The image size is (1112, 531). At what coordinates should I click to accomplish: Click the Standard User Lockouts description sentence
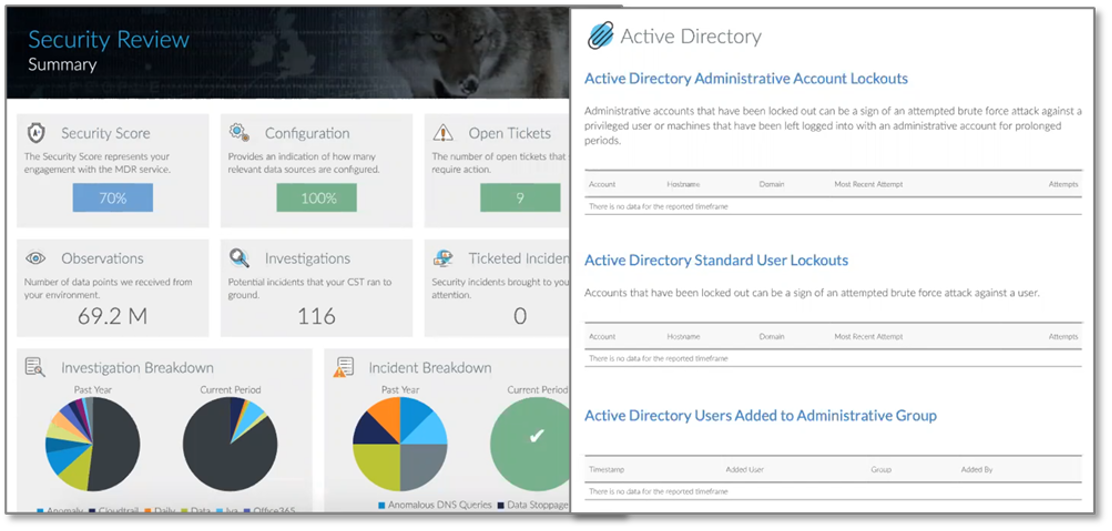point(812,294)
